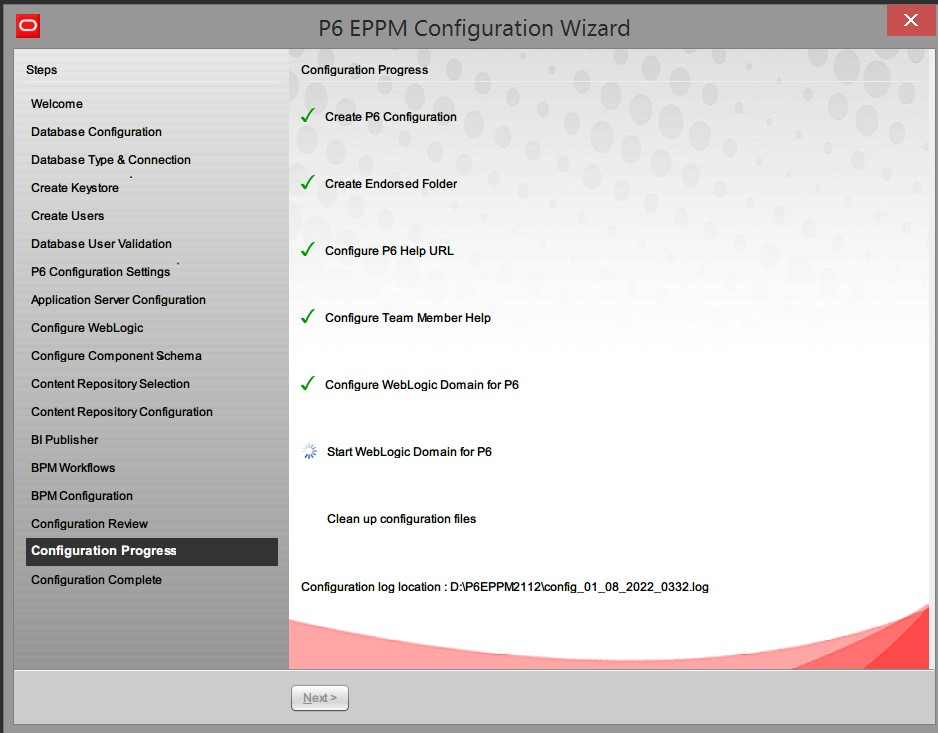Click Configure WebLogic Domain for P6 text
Image resolution: width=938 pixels, height=733 pixels.
pos(422,385)
